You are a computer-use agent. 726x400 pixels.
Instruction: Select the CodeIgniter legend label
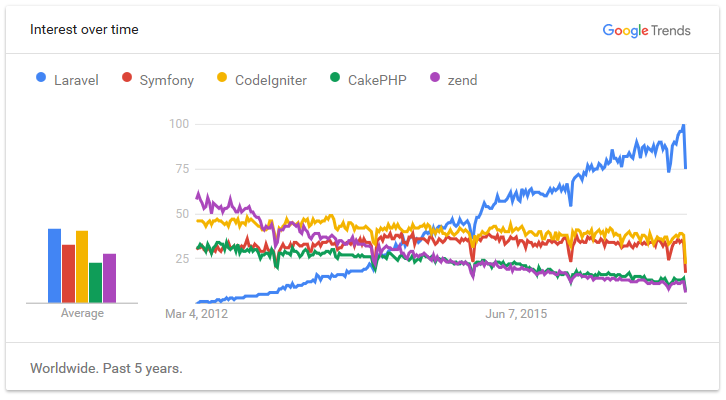click(x=270, y=80)
